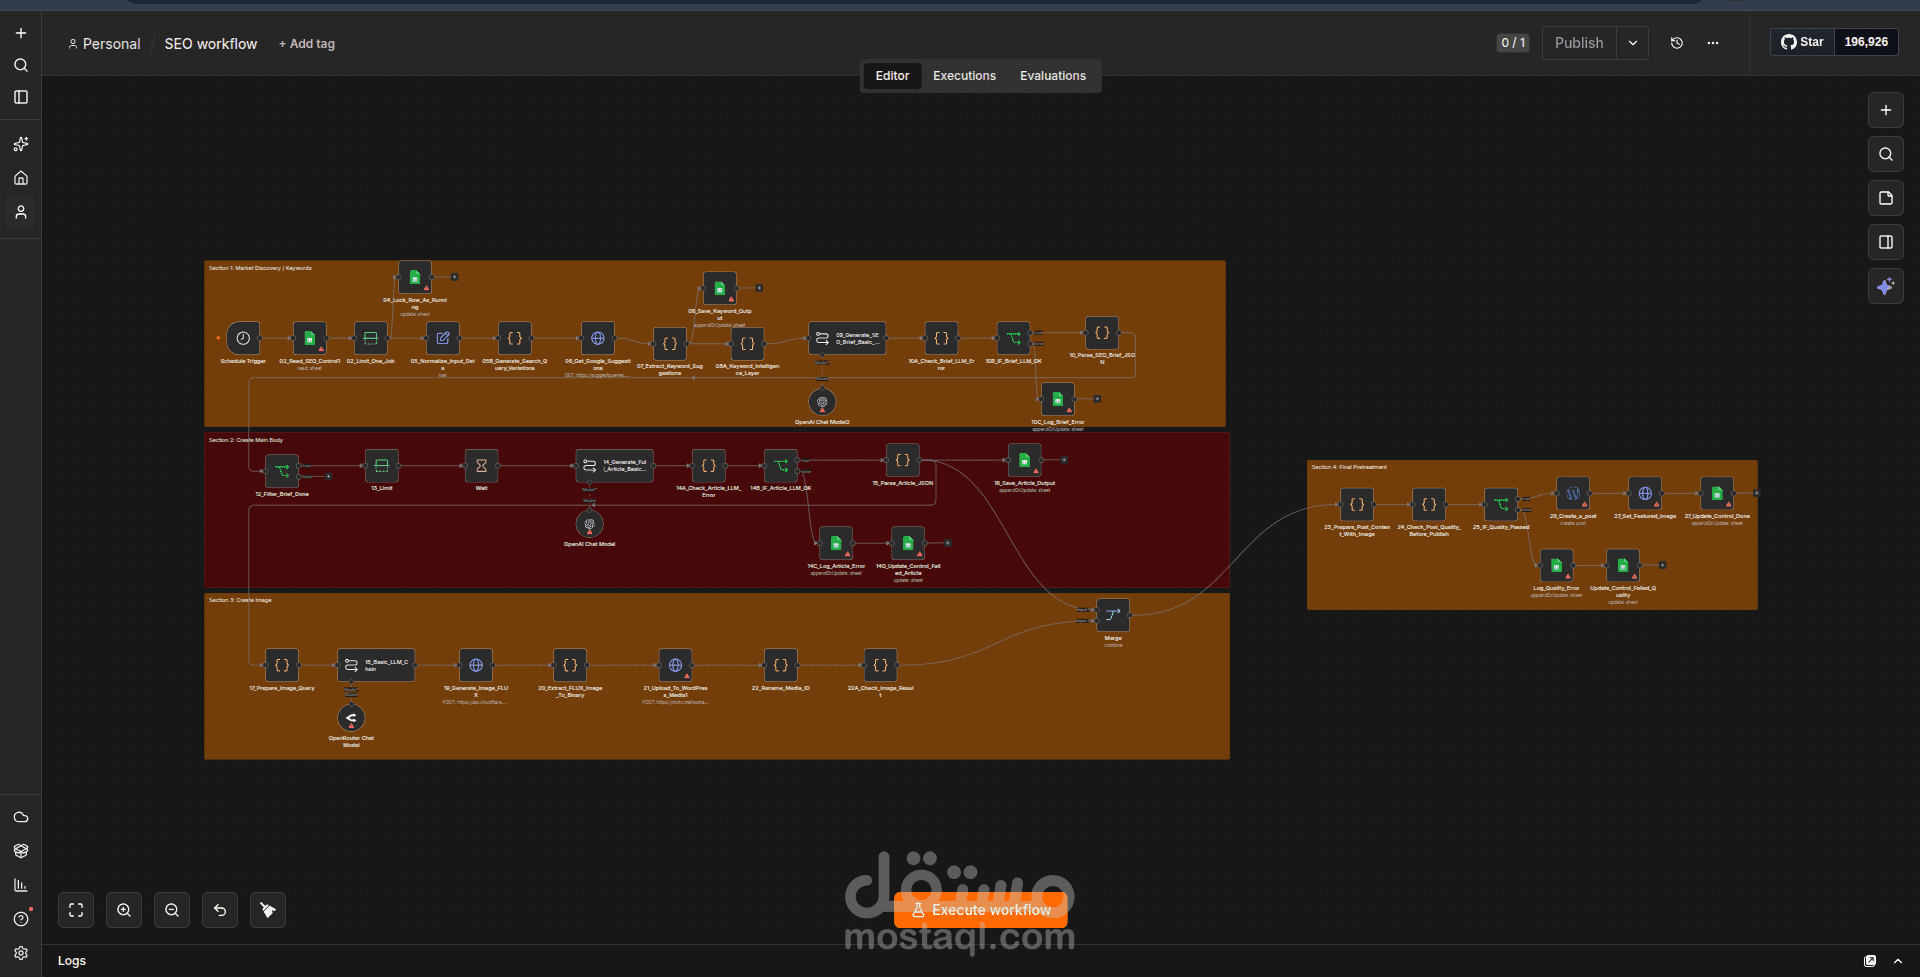Select the Schedule Trigger node
Viewport: 1920px width, 977px height.
[x=243, y=338]
